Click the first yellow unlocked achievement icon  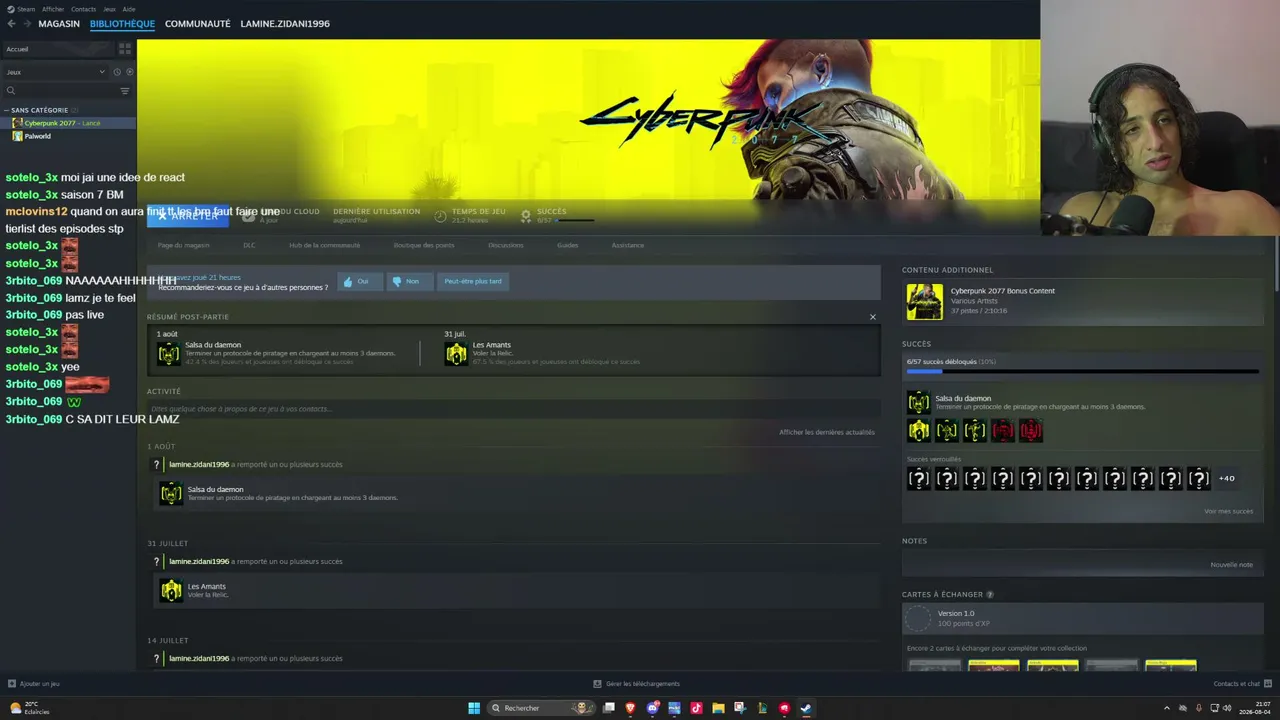(x=918, y=431)
